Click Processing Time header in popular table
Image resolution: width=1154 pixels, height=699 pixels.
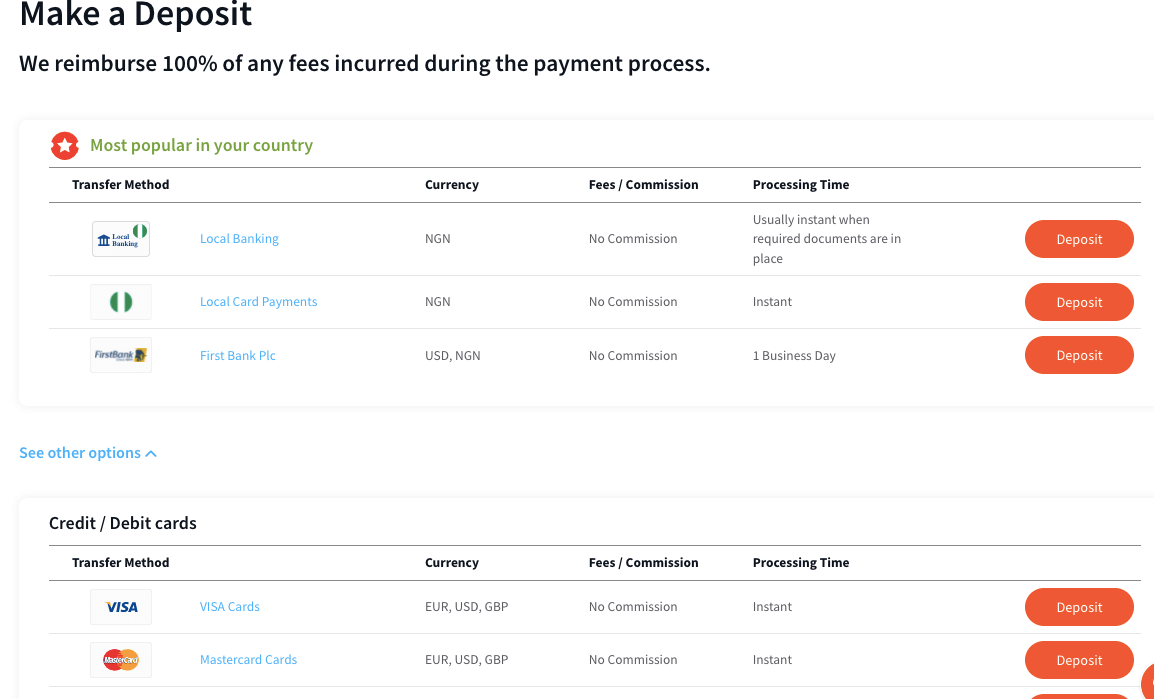point(801,185)
